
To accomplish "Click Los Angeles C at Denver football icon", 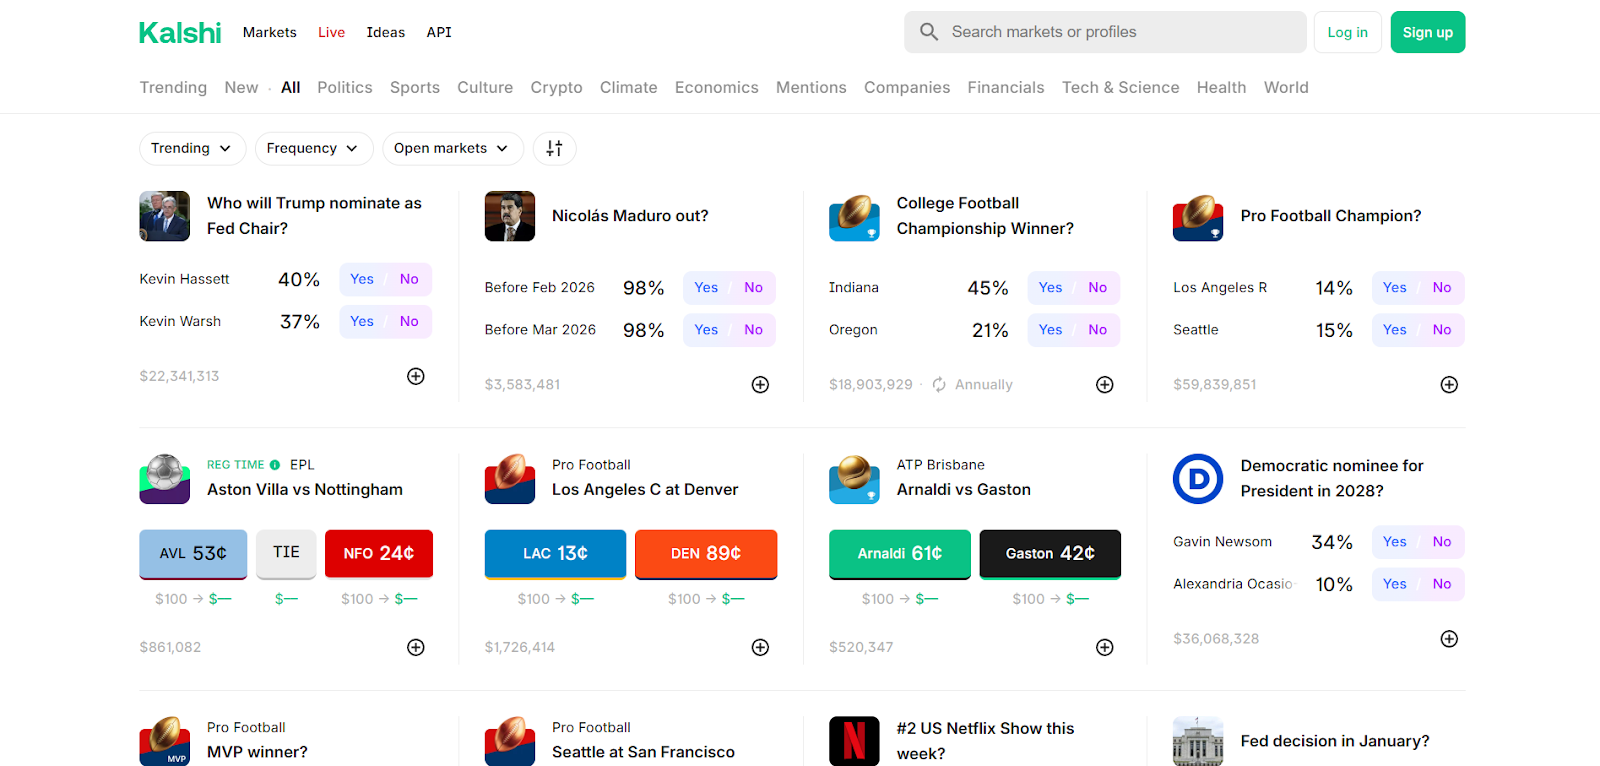I will pyautogui.click(x=510, y=478).
